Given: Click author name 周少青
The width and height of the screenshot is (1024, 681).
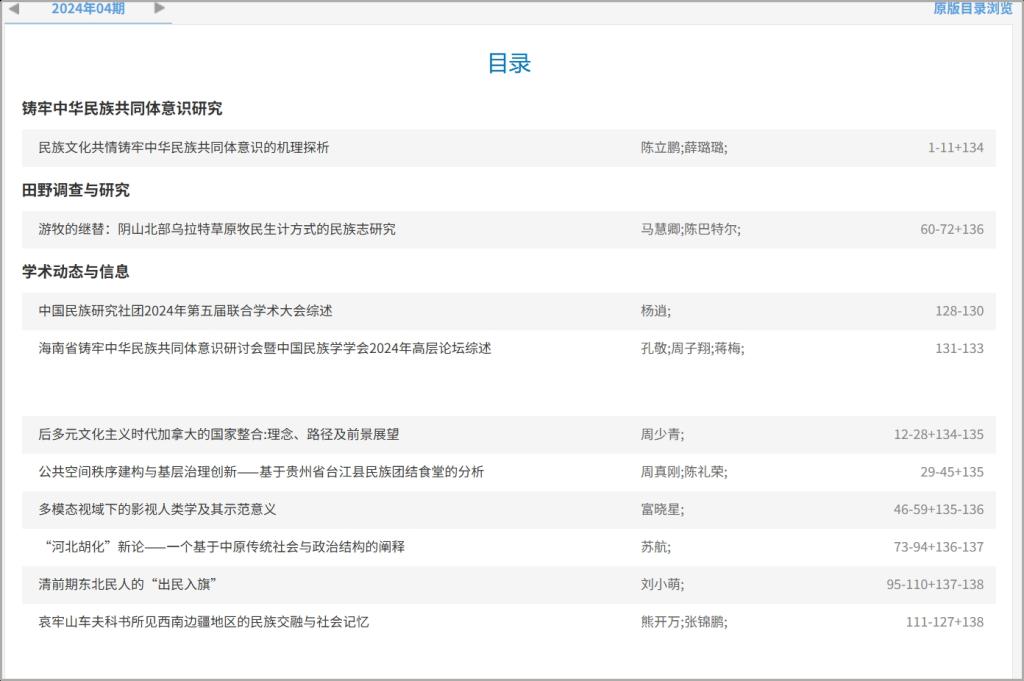Looking at the screenshot, I should (660, 434).
